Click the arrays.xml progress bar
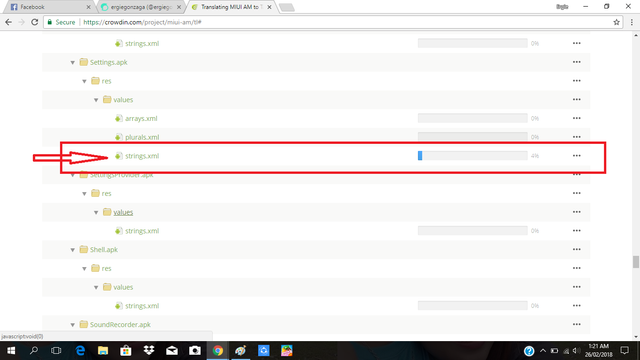 pyautogui.click(x=473, y=118)
